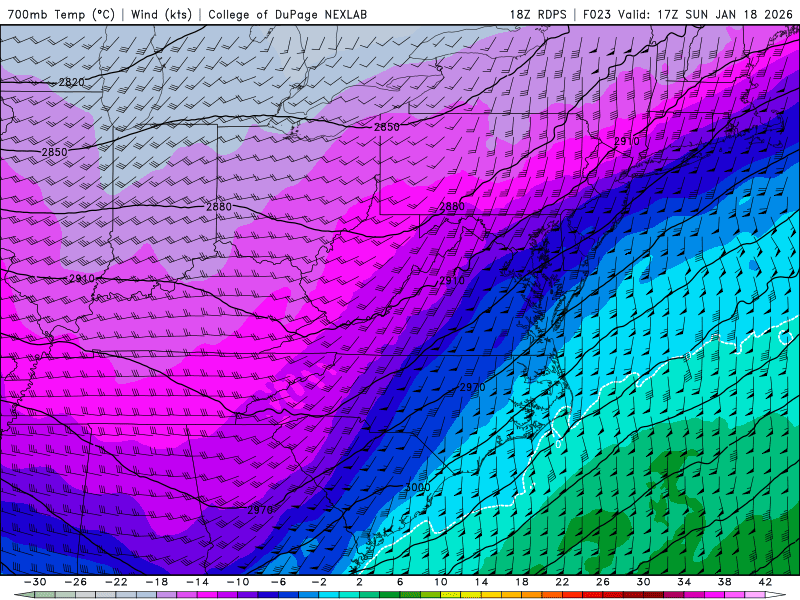Click the 2820 height contour label
Viewport: 800px width, 600px height.
point(71,82)
